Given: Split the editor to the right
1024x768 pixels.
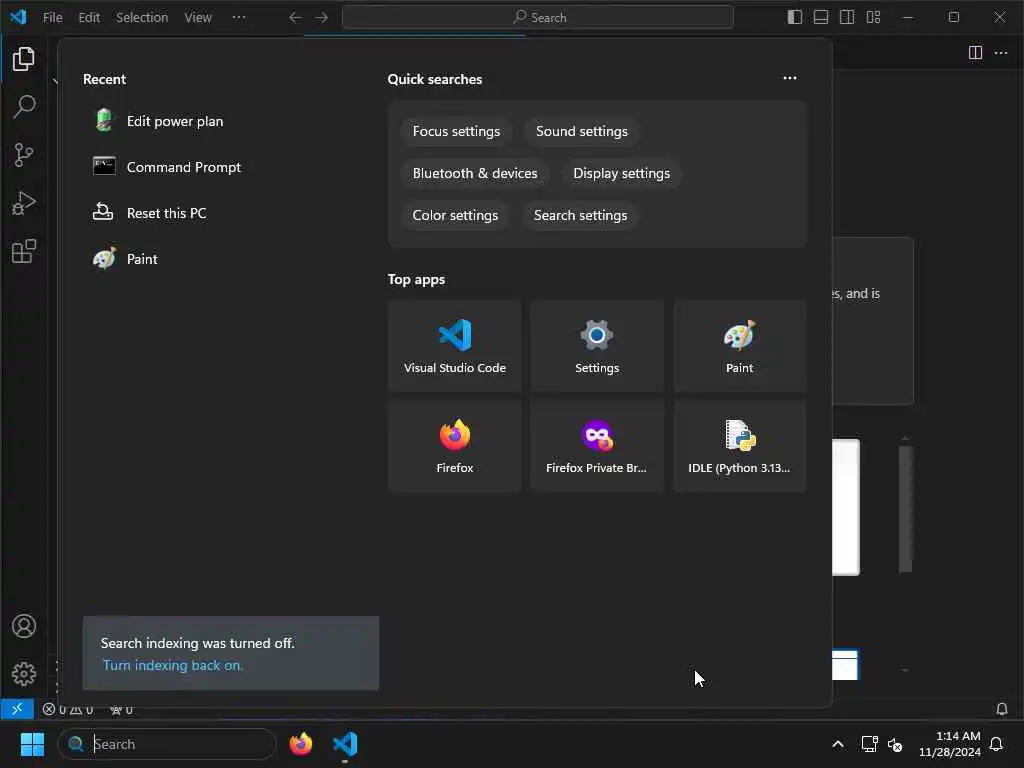Looking at the screenshot, I should click(975, 53).
